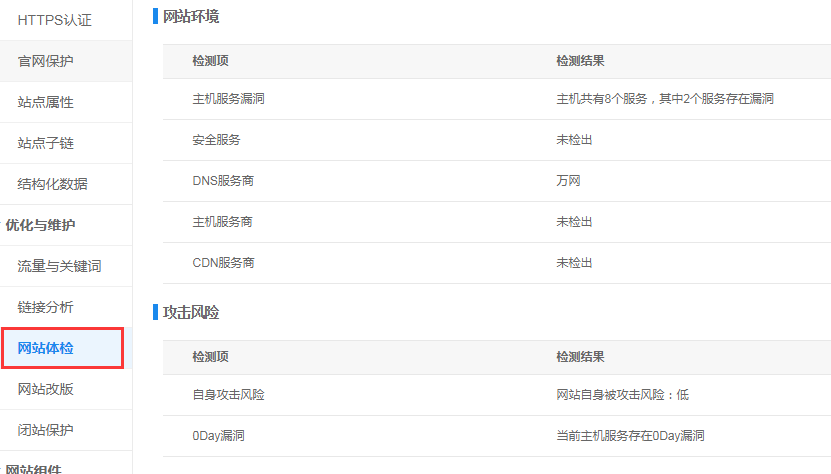This screenshot has height=474, width=831.
Task: Click the 攻击风险 section heading
Action: pos(191,312)
